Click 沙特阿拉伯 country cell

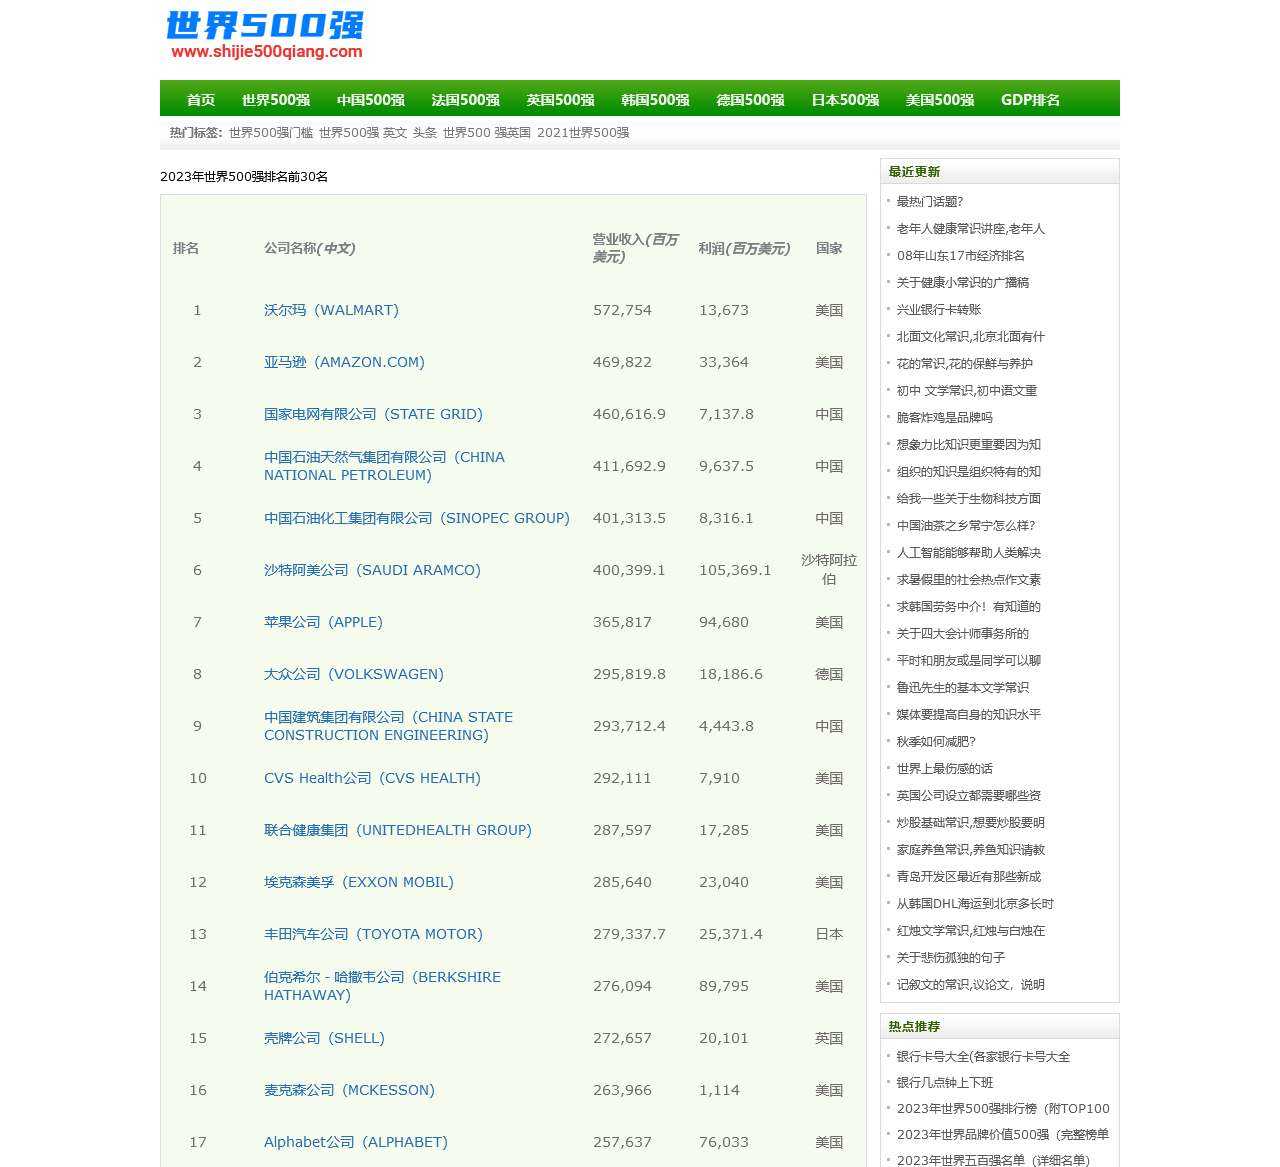click(x=829, y=570)
